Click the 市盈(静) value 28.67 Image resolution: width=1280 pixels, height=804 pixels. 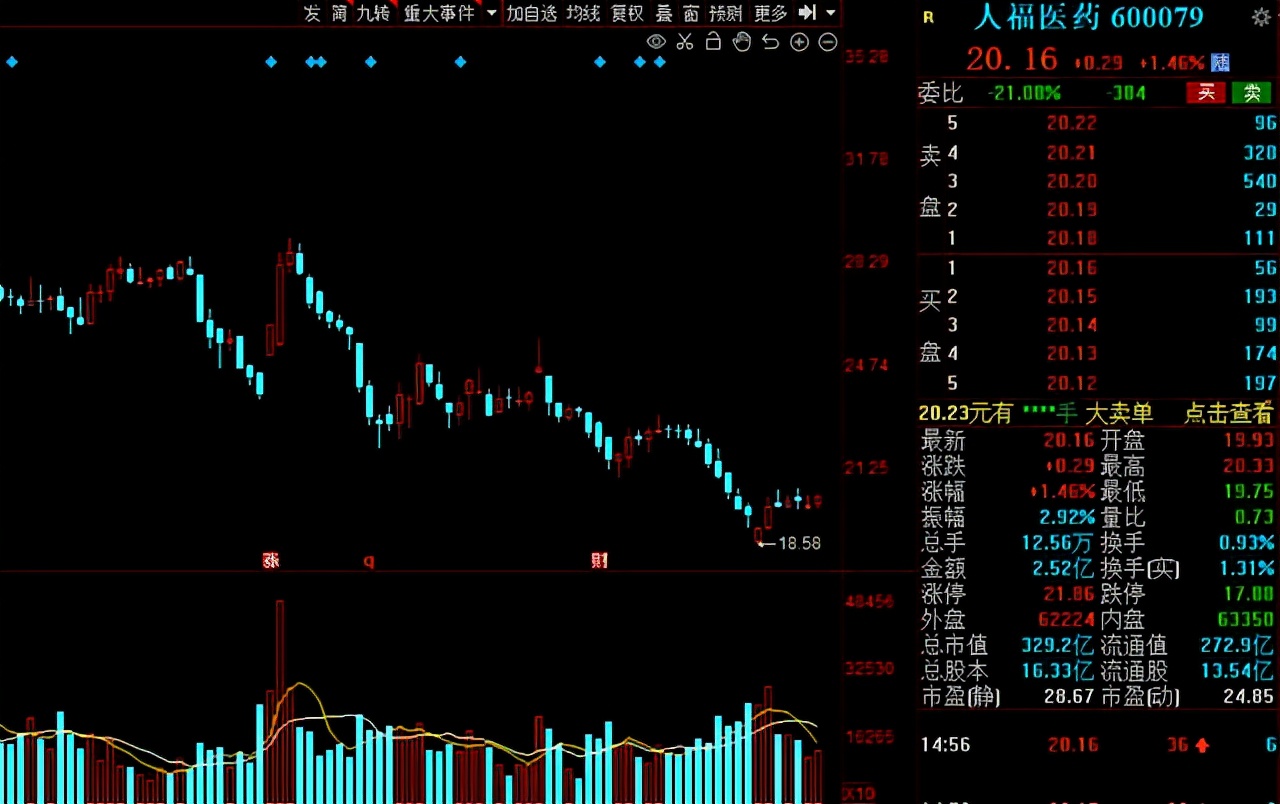point(1069,697)
